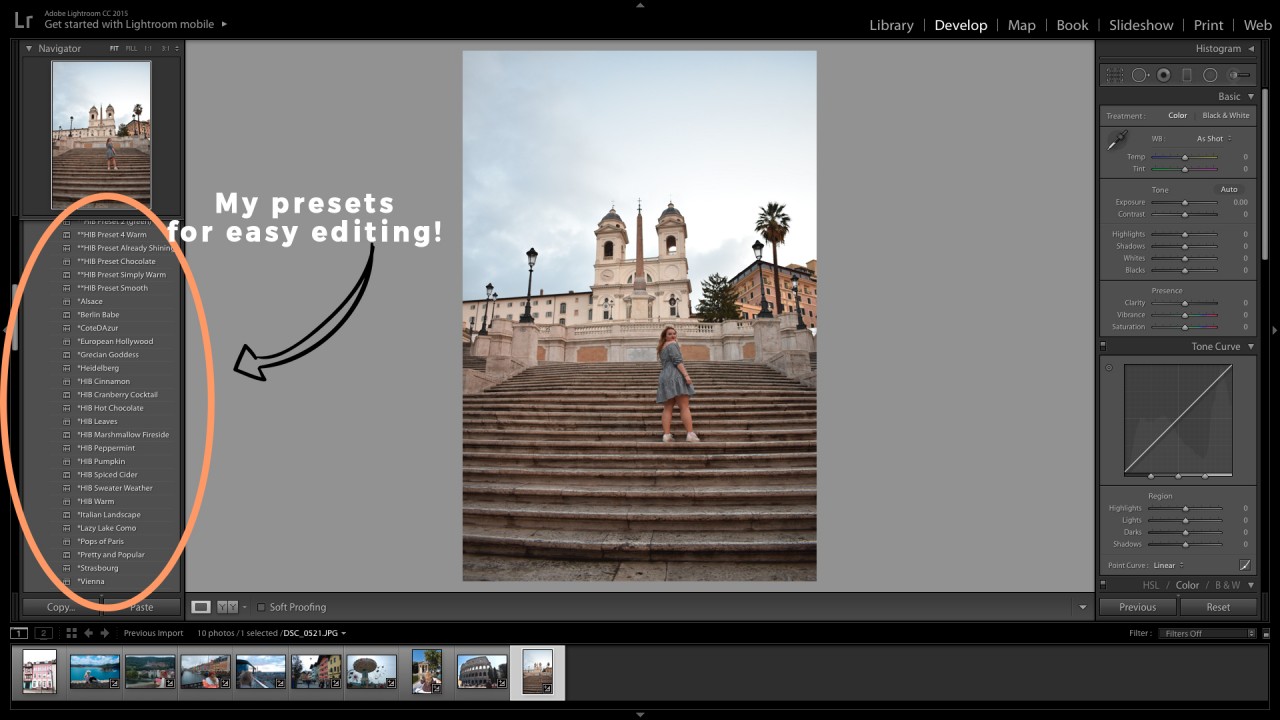Set Treatment to Color

pos(1177,115)
